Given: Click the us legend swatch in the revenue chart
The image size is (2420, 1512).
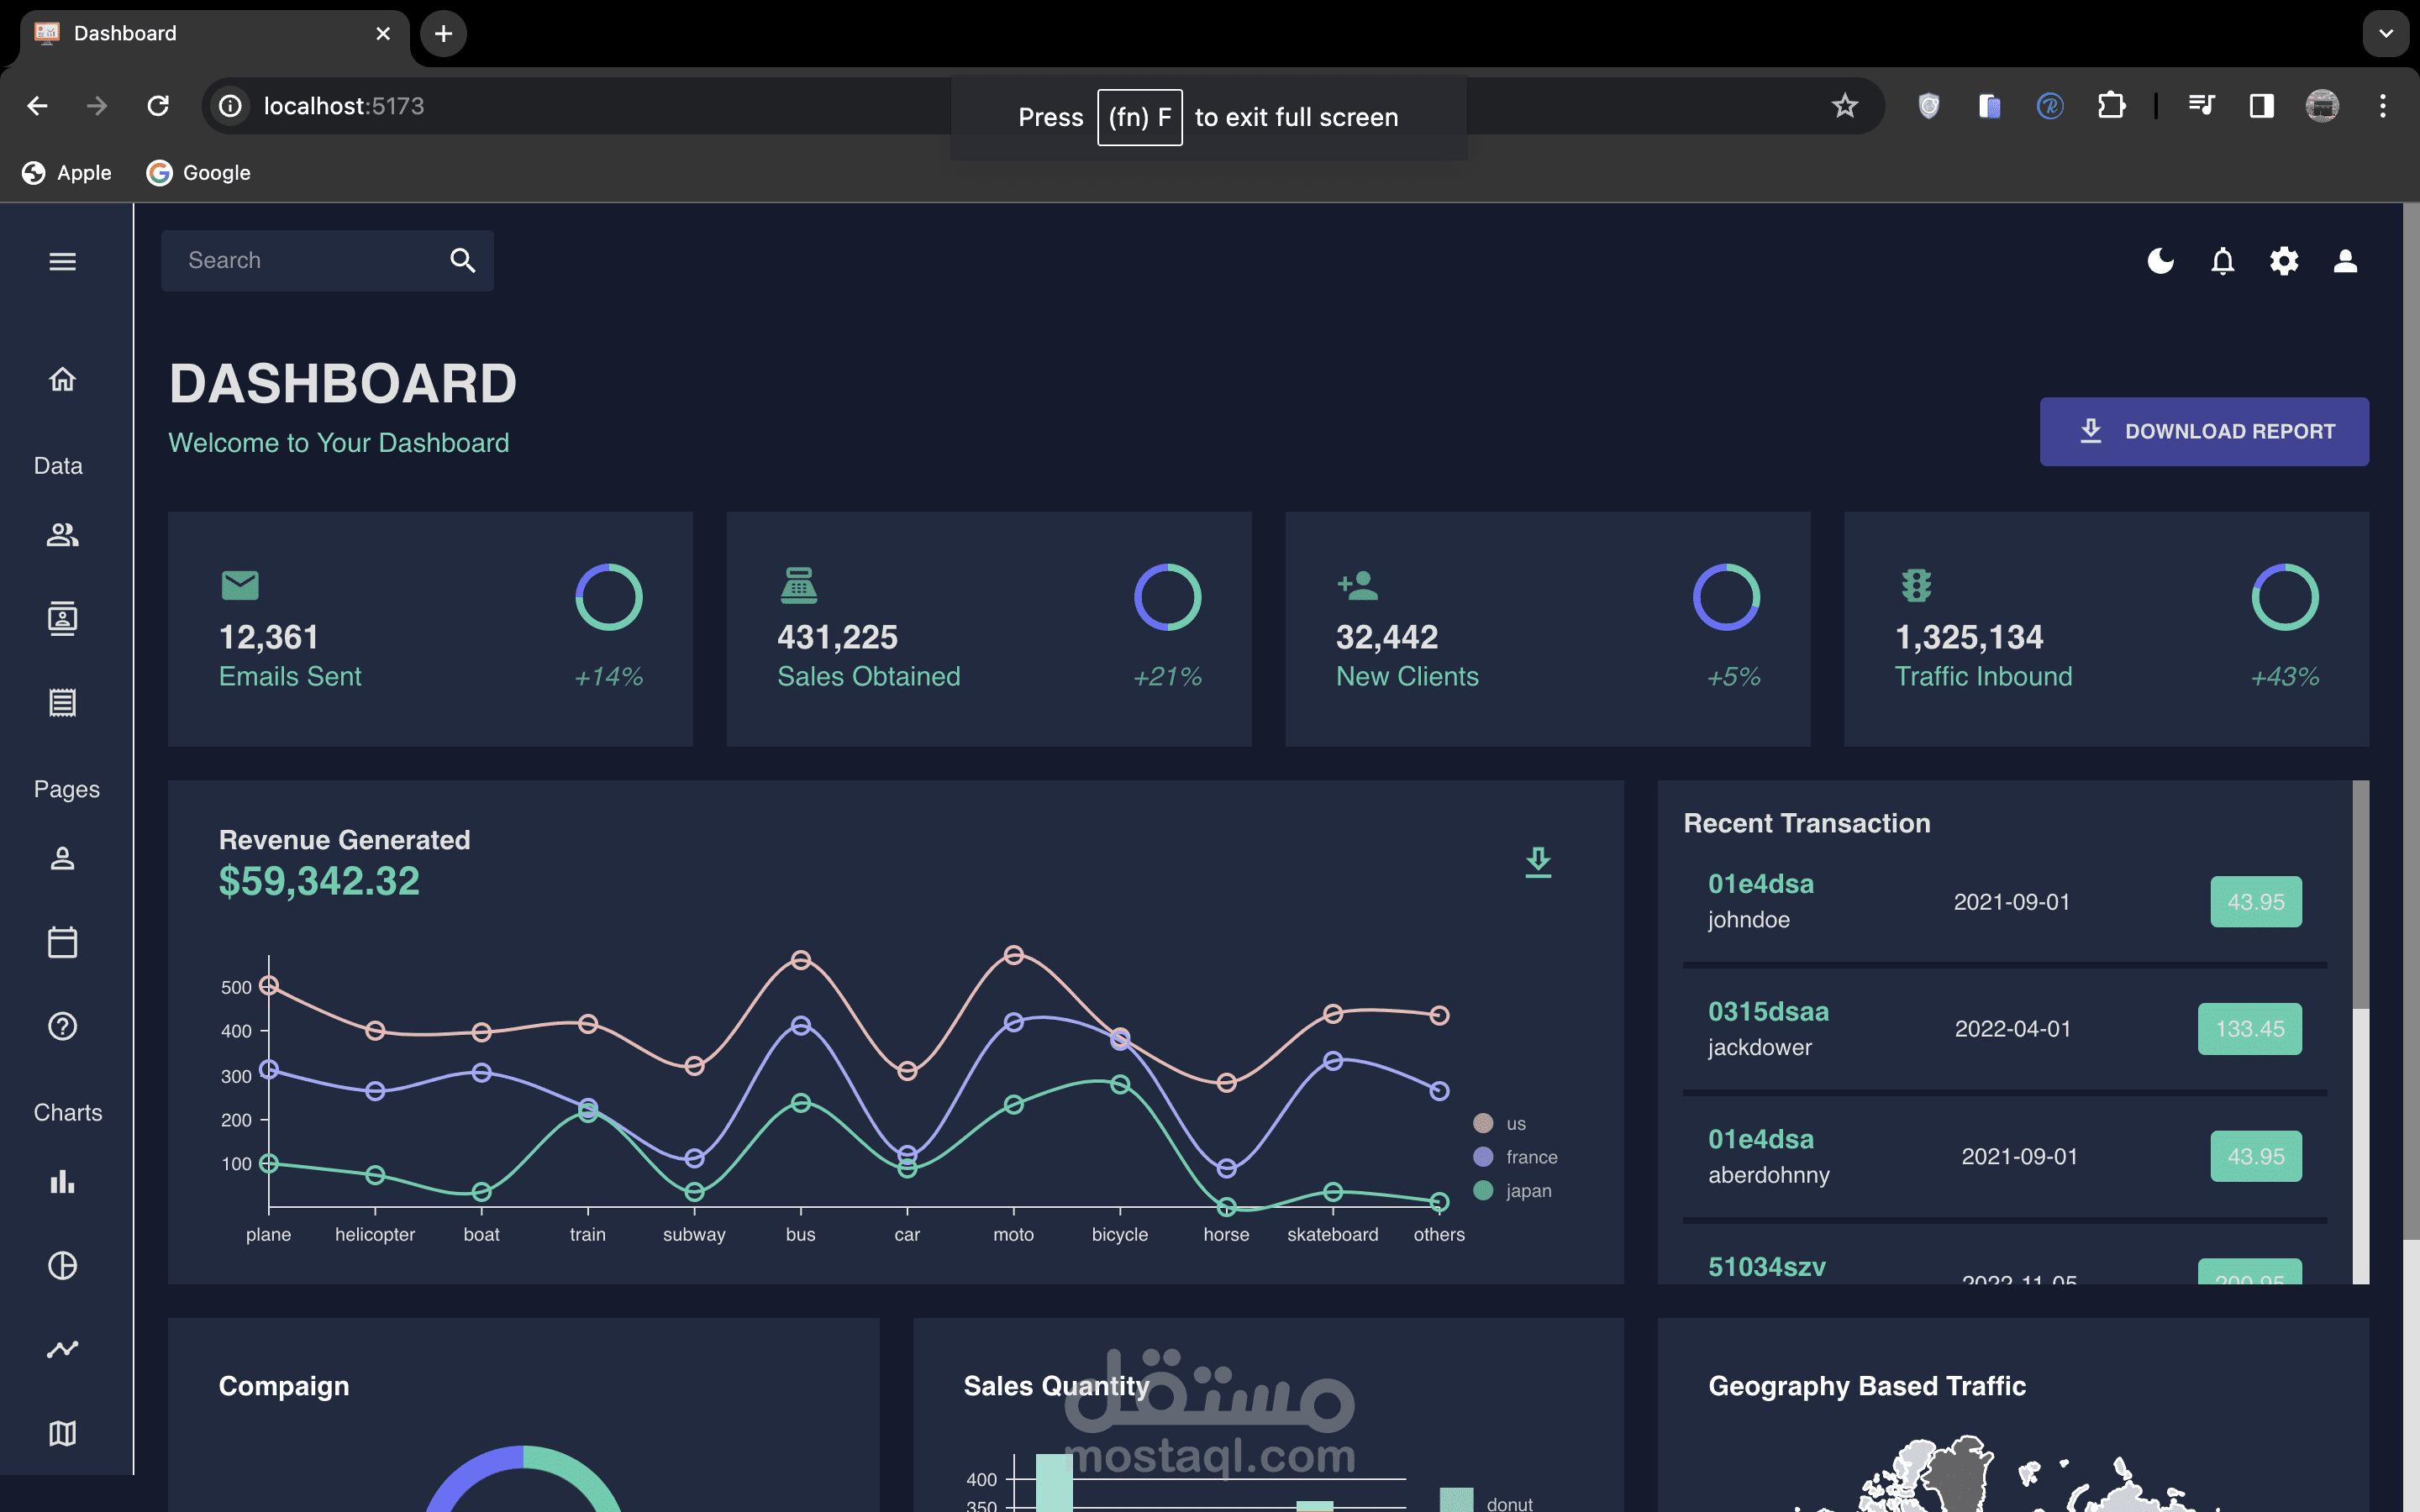Looking at the screenshot, I should pos(1483,1123).
